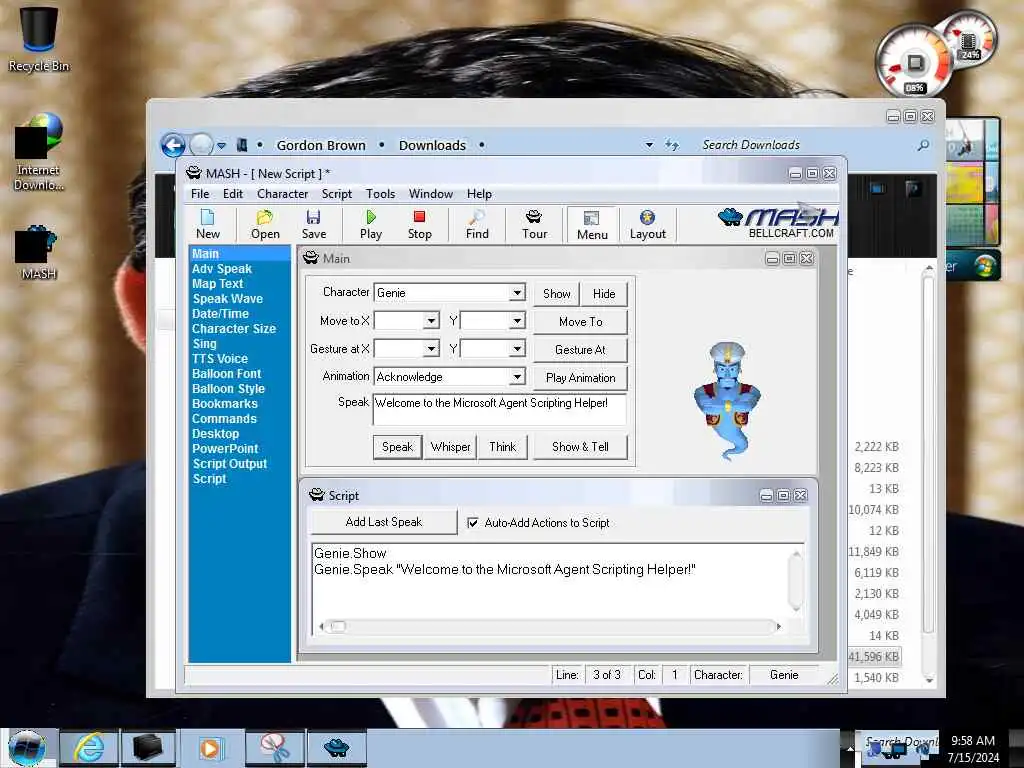Open the Layout toolbar option

tap(647, 224)
